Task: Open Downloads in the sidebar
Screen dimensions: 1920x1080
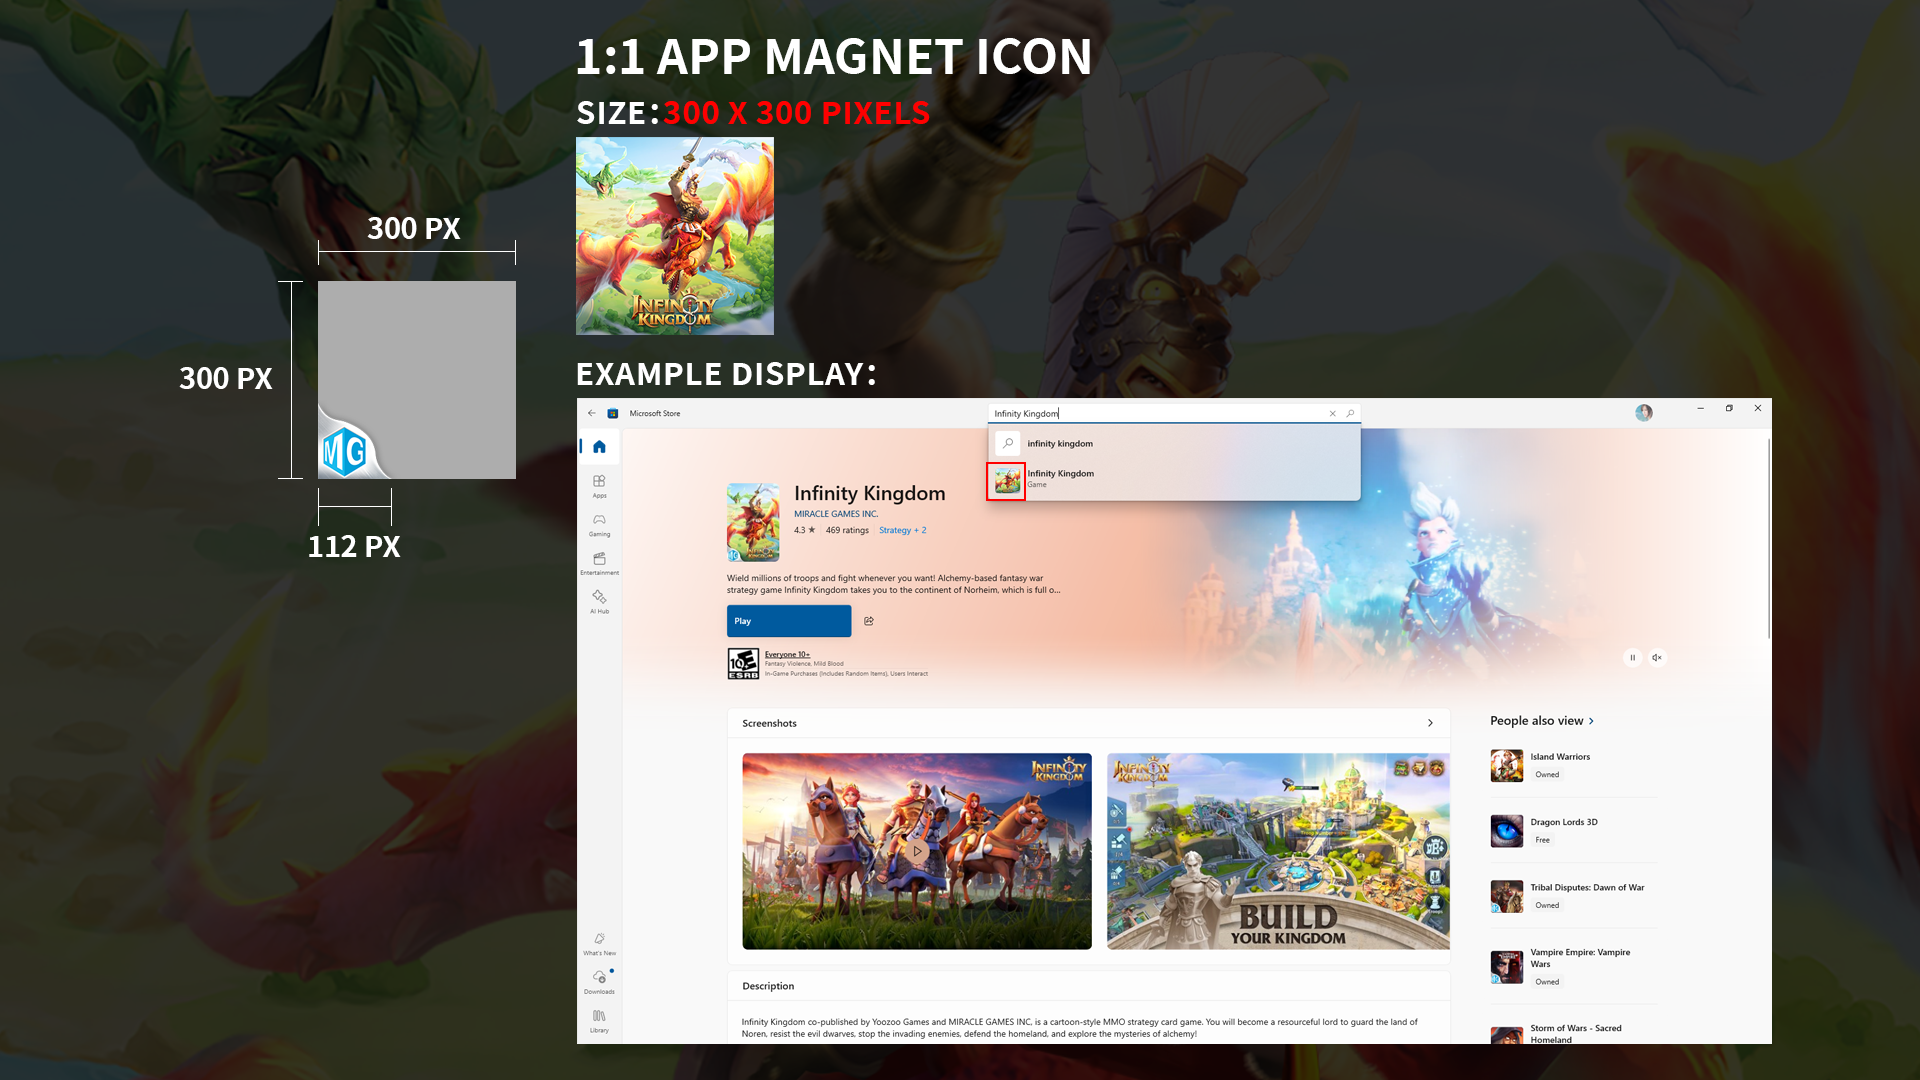Action: (599, 982)
